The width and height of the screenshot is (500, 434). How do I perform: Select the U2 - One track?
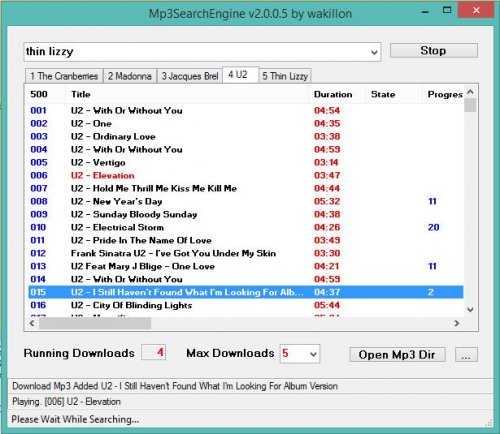coord(246,124)
